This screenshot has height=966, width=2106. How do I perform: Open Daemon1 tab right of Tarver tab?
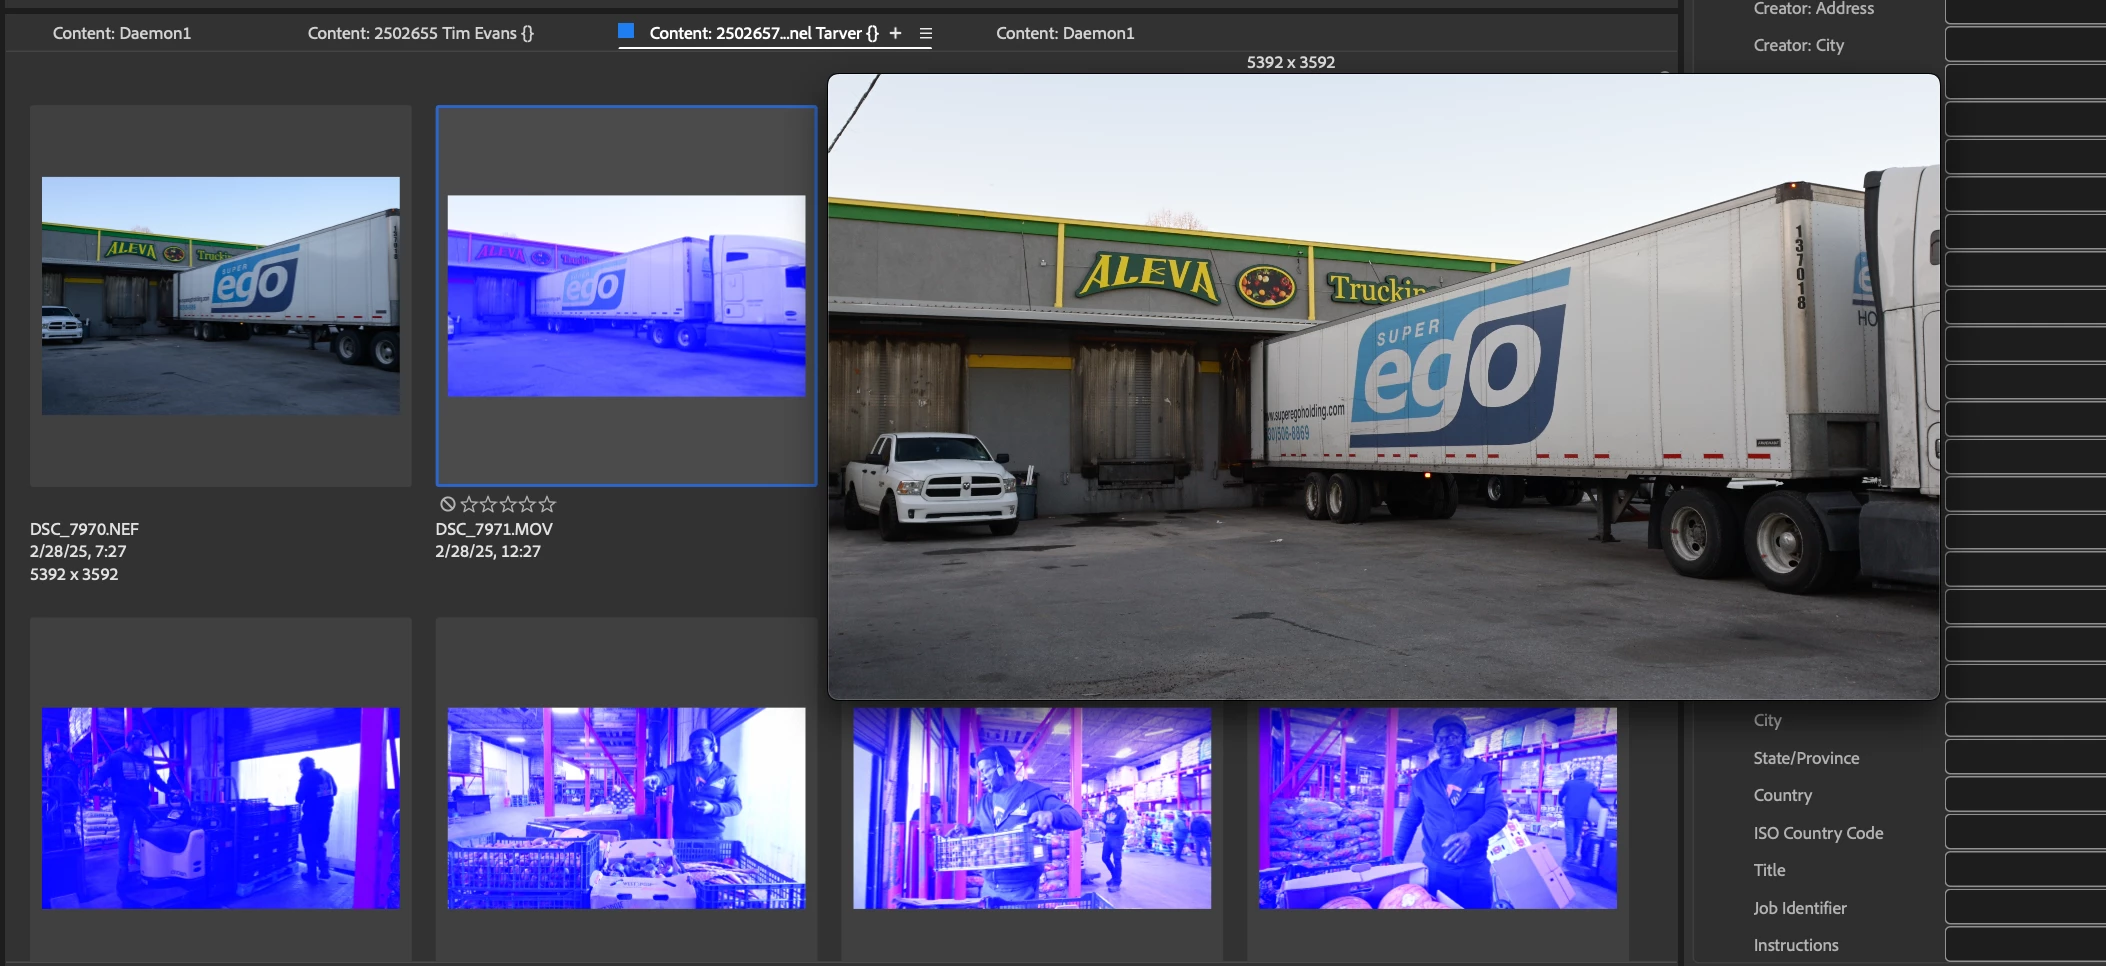1065,33
